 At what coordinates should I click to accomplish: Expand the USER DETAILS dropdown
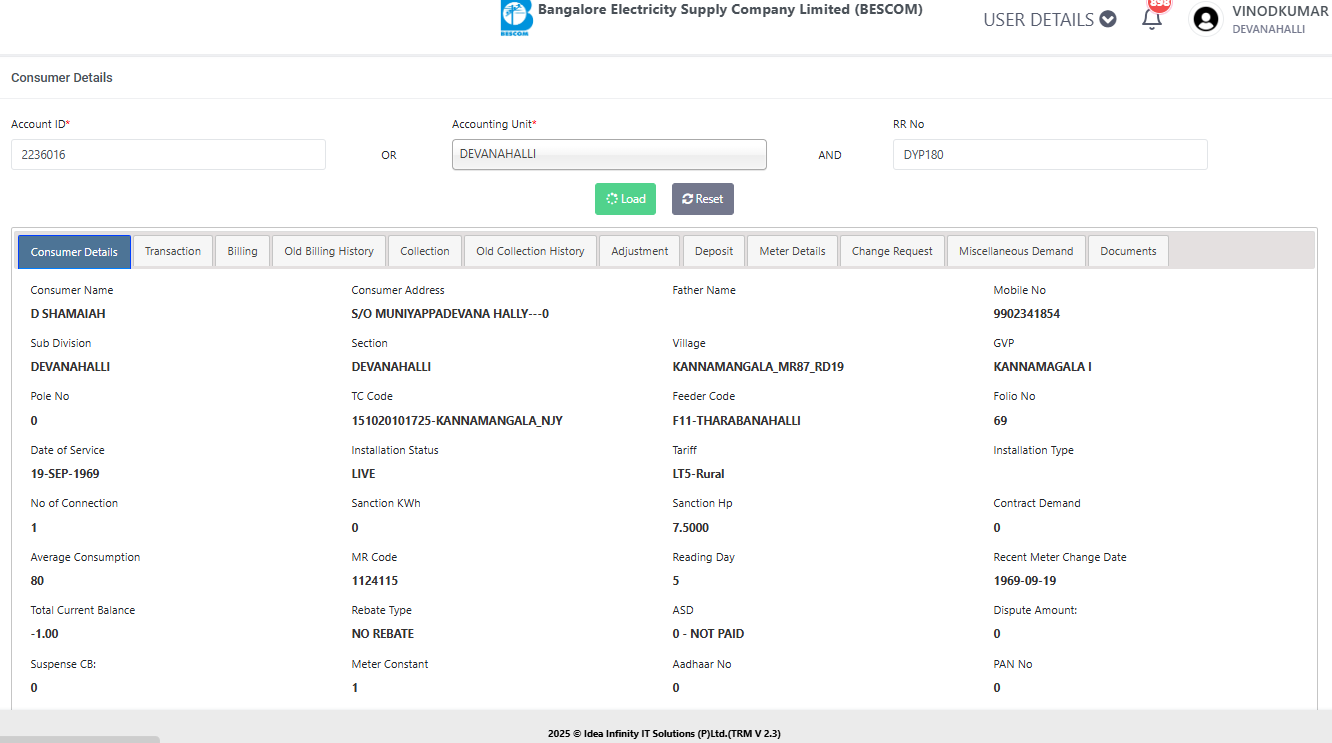(x=1049, y=19)
